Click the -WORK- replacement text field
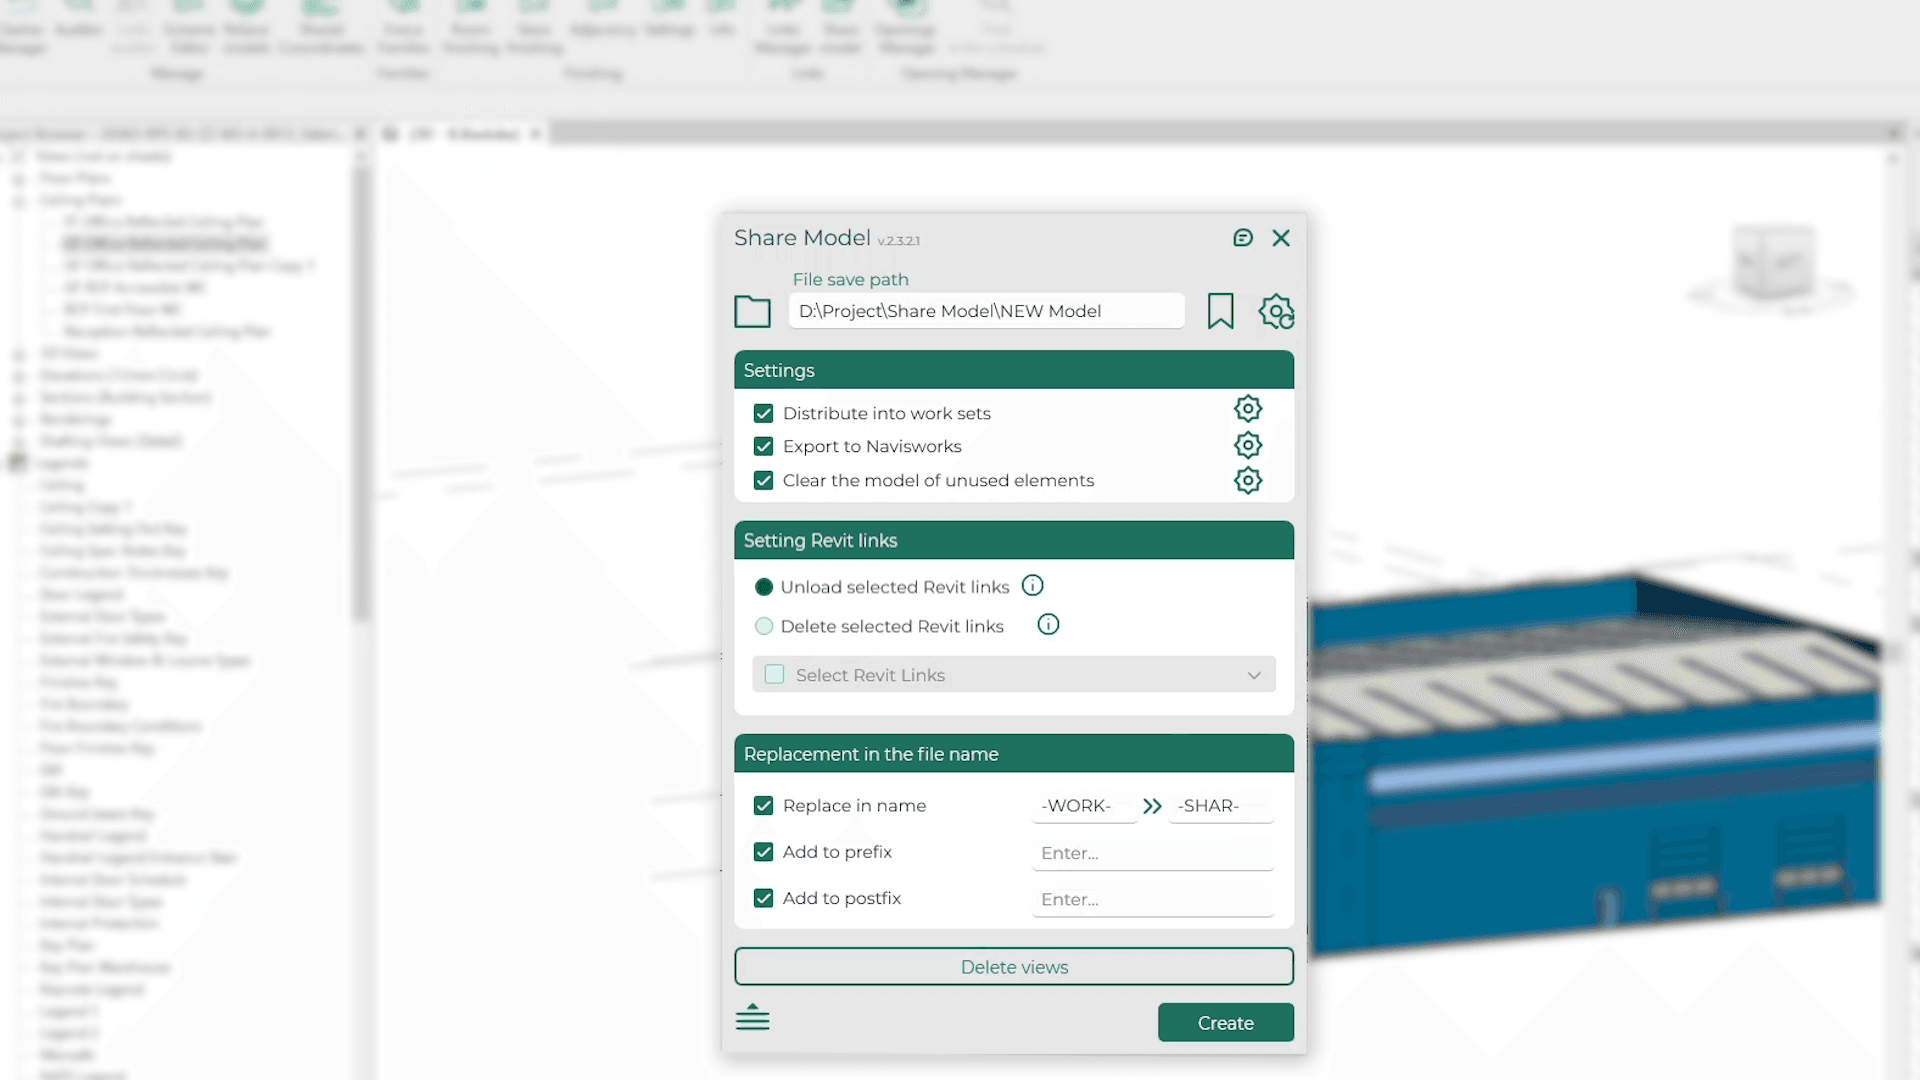This screenshot has height=1080, width=1920. pyautogui.click(x=1080, y=806)
